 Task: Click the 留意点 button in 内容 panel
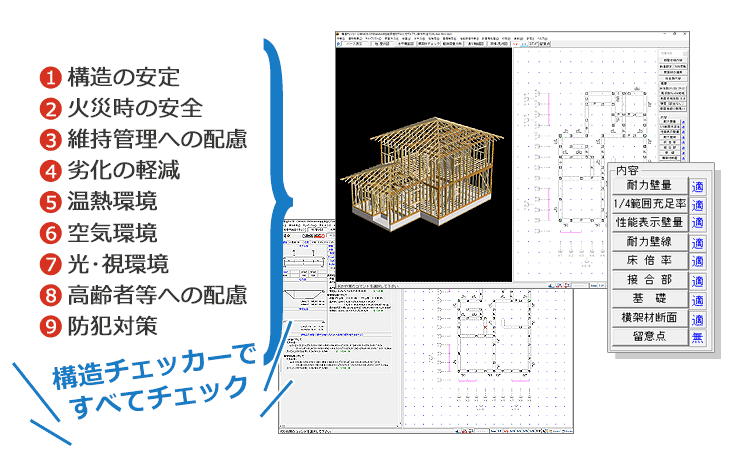click(649, 337)
